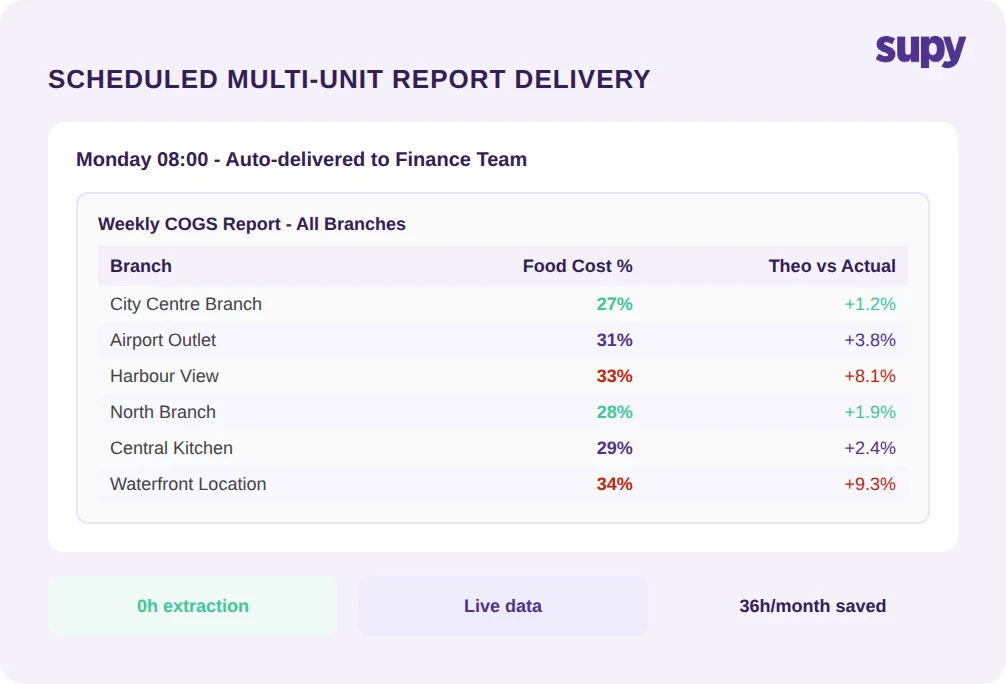Viewport: 1006px width, 684px height.
Task: Click the 28% food cost value
Action: (x=615, y=412)
